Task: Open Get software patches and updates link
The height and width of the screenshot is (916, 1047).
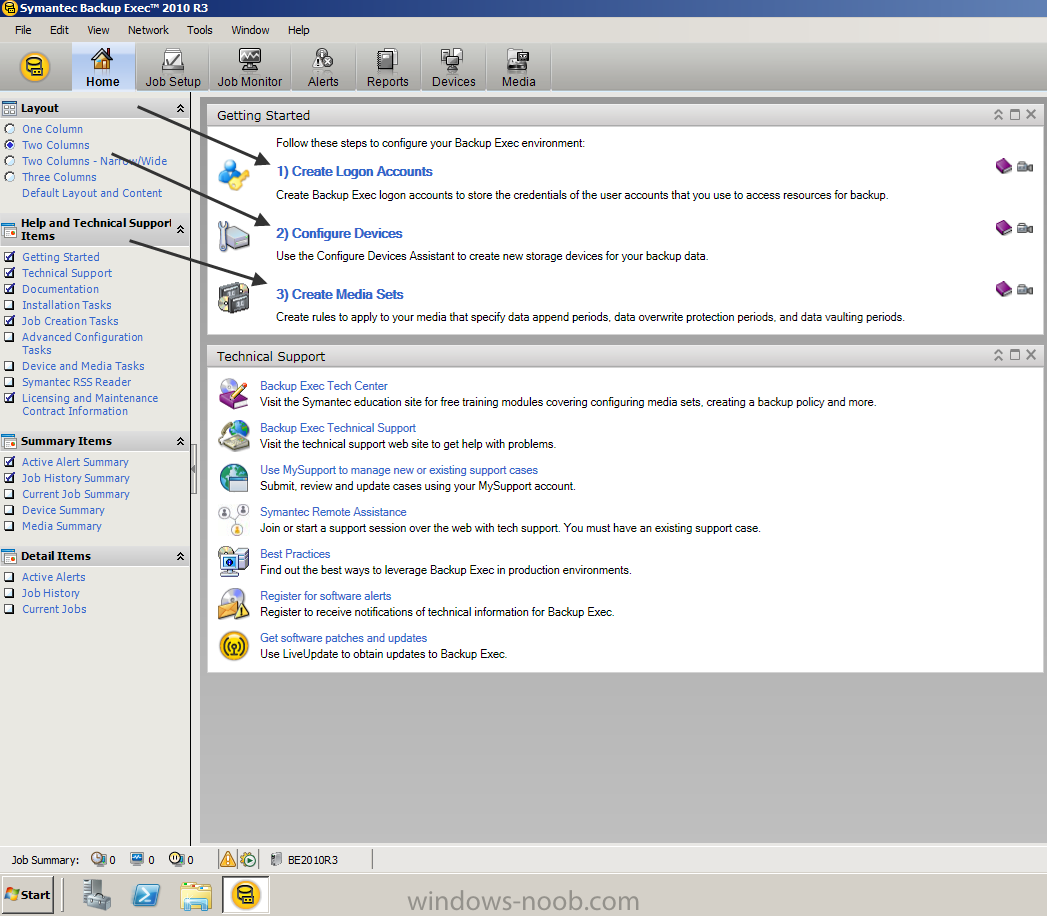Action: click(x=343, y=638)
